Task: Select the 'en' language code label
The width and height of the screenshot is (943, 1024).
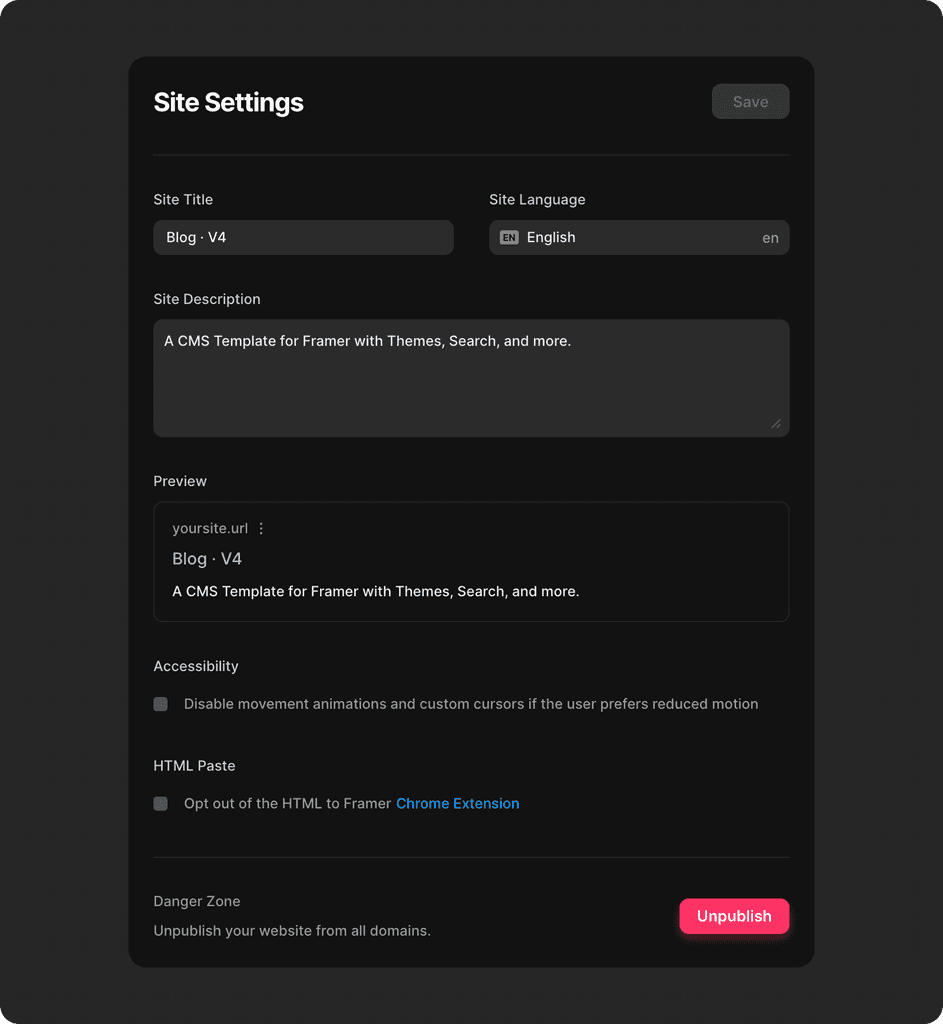Action: [x=770, y=238]
